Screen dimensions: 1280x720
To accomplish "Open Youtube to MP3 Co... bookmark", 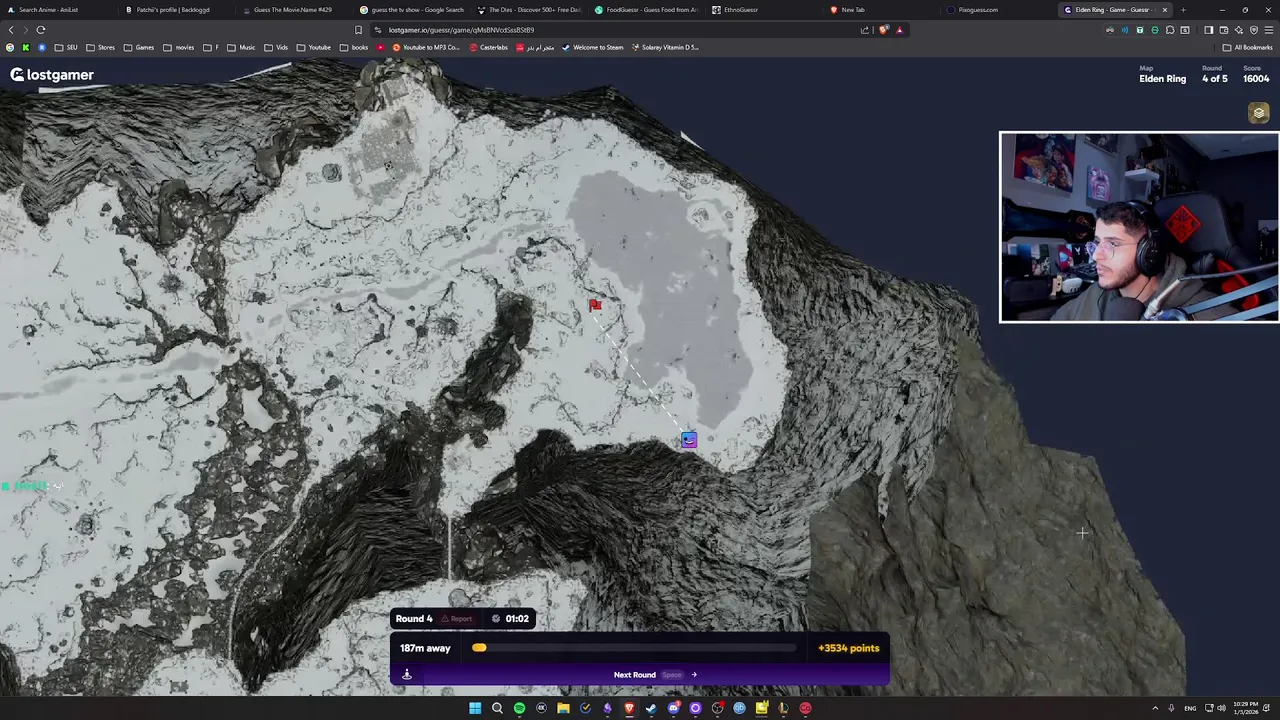I will coord(427,47).
